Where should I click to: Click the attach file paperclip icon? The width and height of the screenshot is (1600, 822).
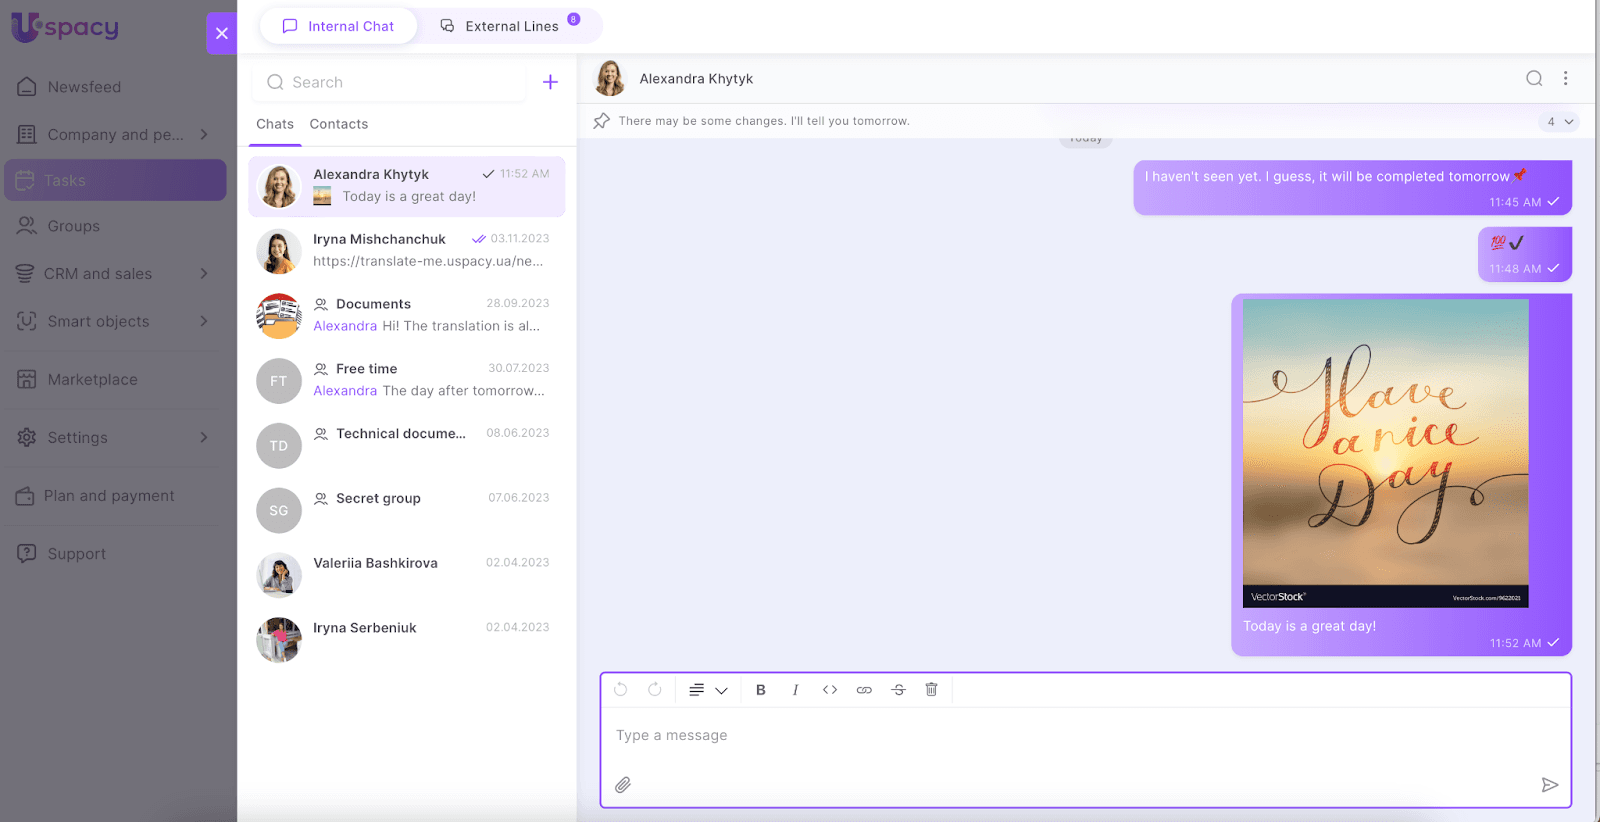tap(623, 785)
